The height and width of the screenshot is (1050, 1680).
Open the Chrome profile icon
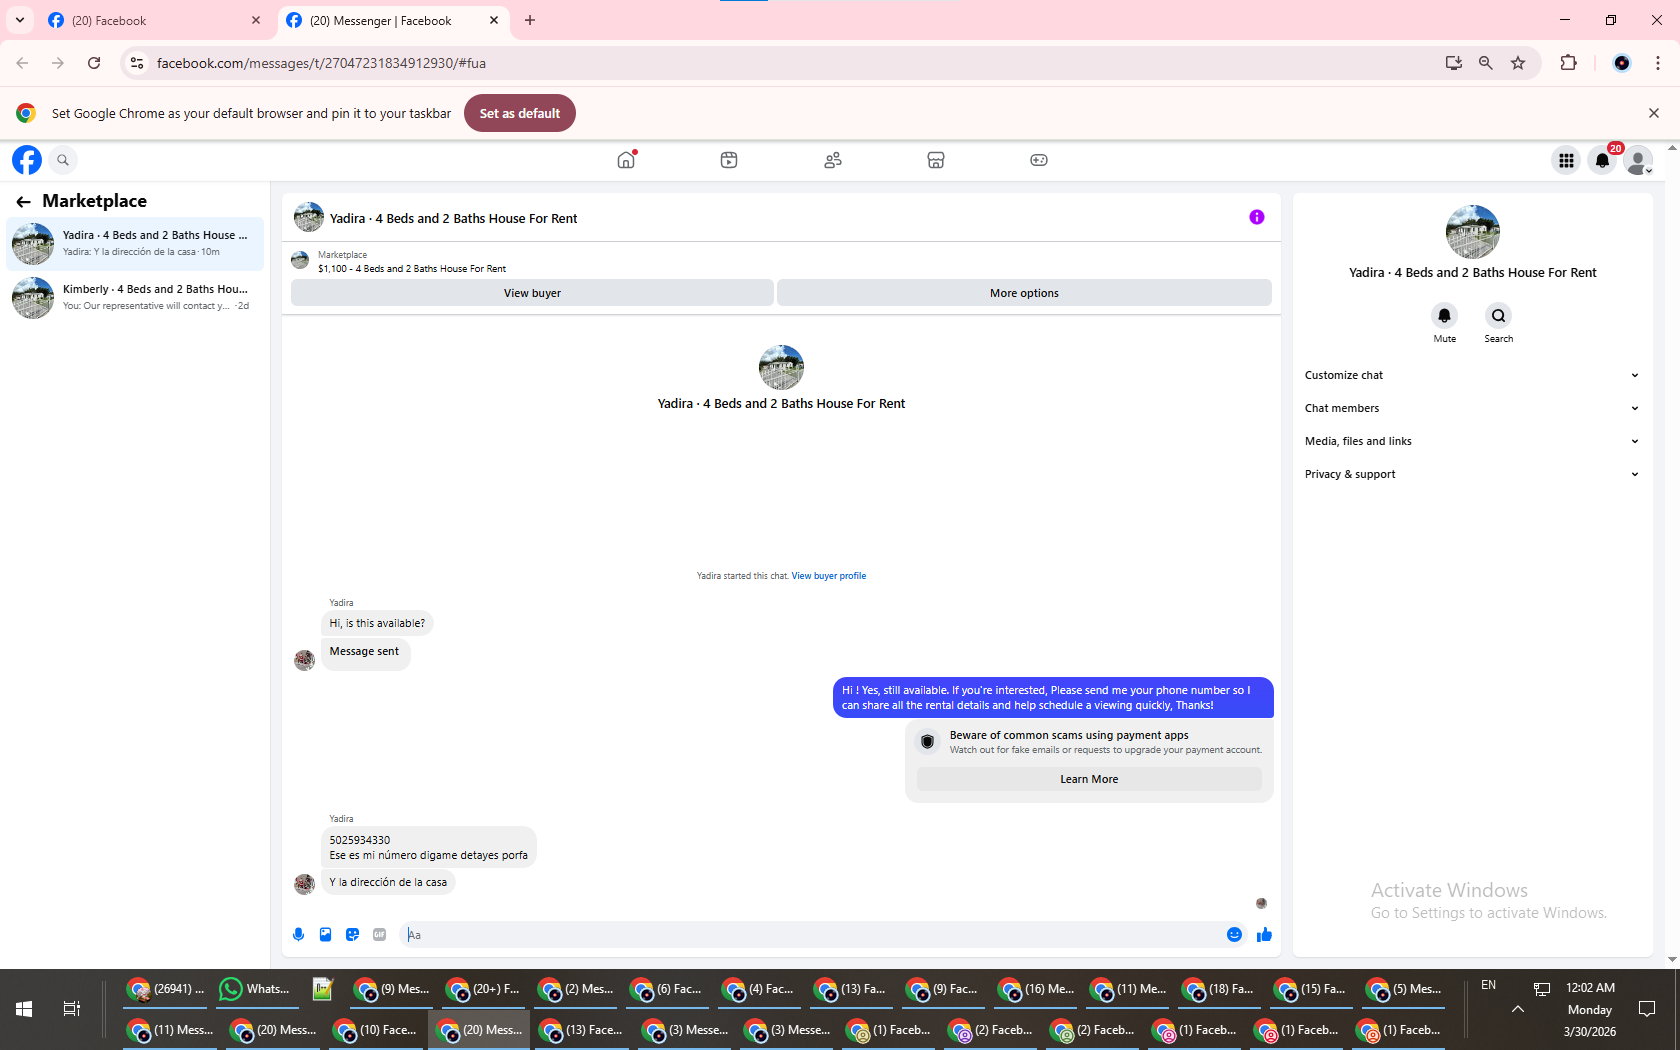[x=1622, y=63]
